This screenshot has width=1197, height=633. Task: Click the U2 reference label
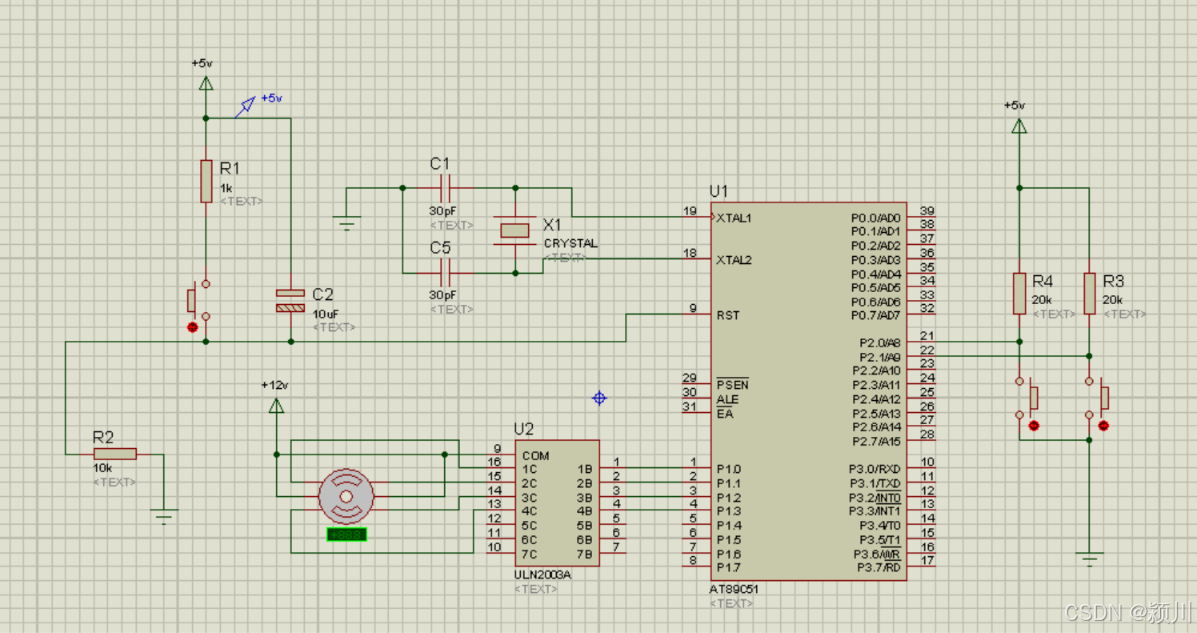tap(524, 429)
